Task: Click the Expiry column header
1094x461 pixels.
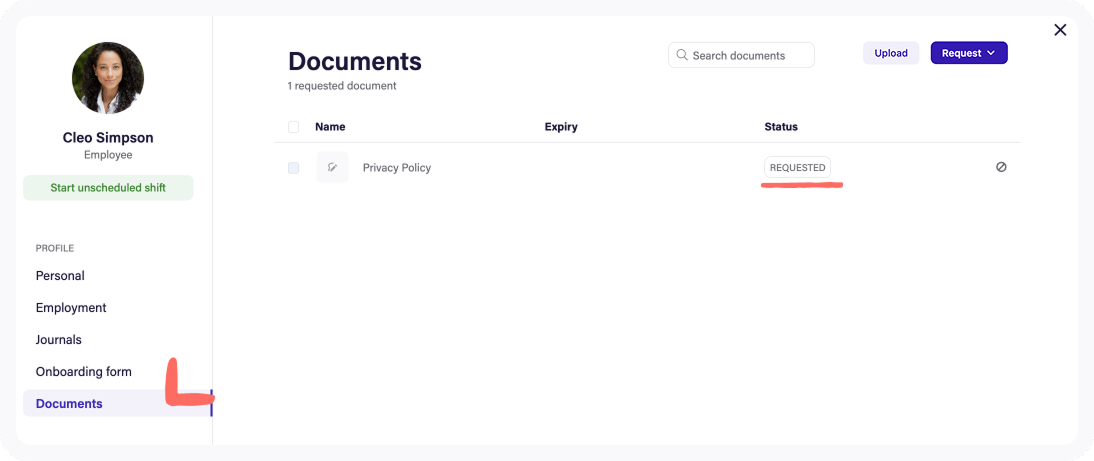Action: (561, 127)
